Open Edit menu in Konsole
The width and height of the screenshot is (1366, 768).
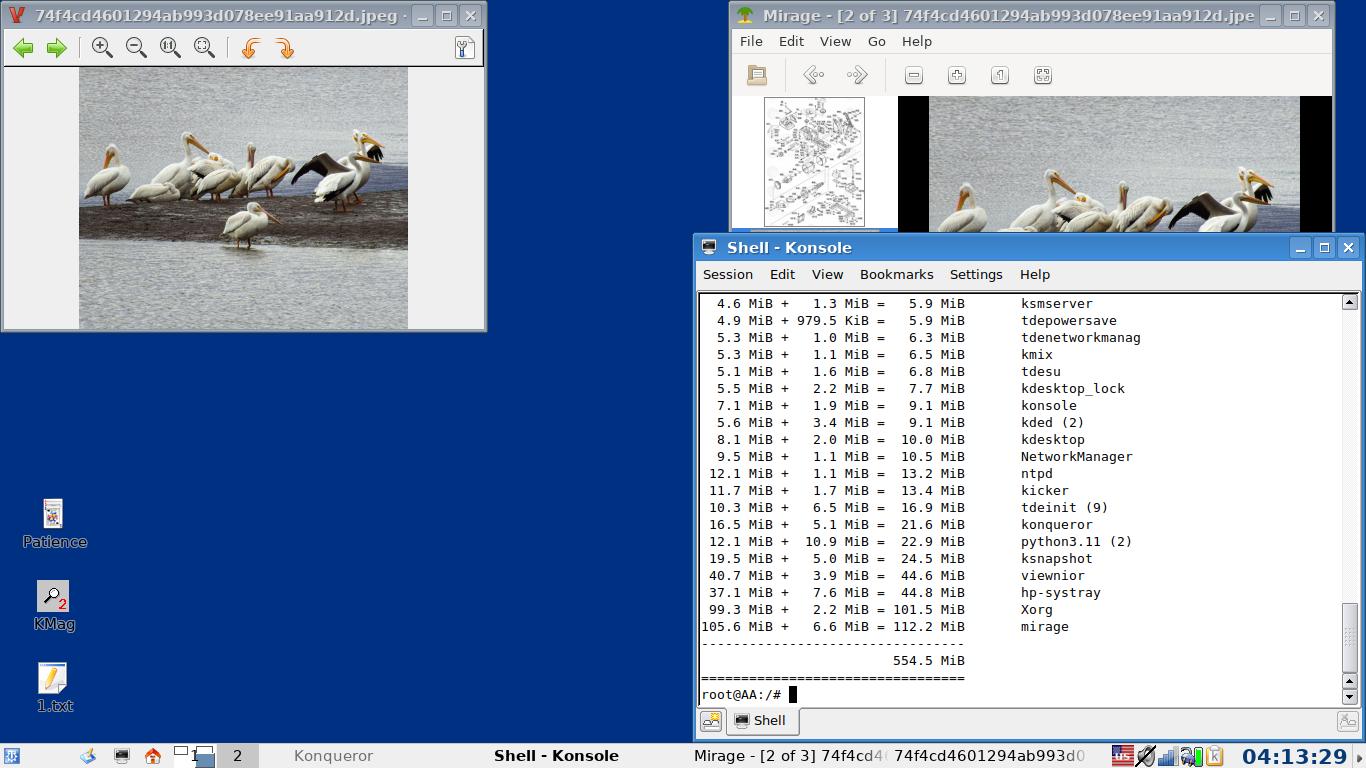point(782,274)
